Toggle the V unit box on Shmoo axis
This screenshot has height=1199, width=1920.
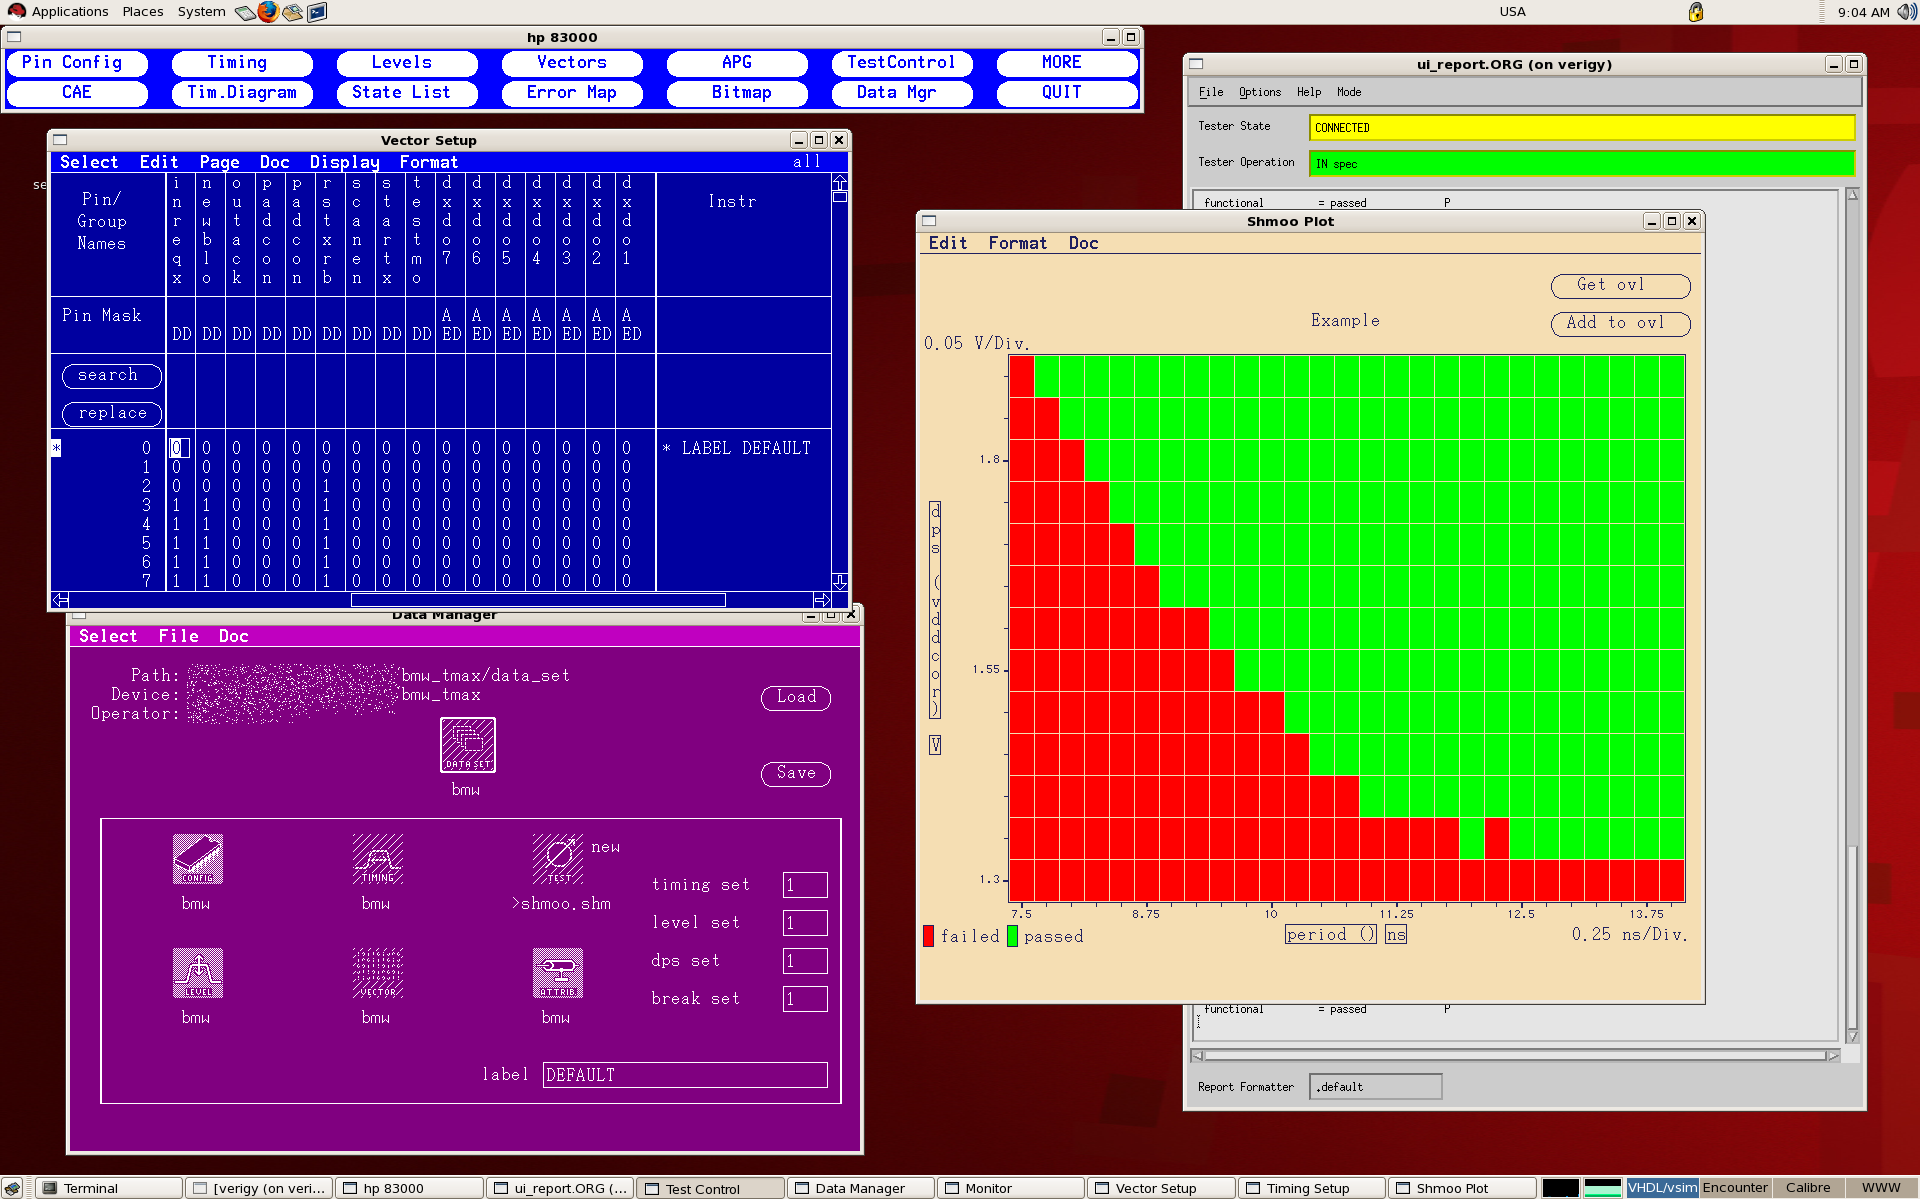pos(935,745)
